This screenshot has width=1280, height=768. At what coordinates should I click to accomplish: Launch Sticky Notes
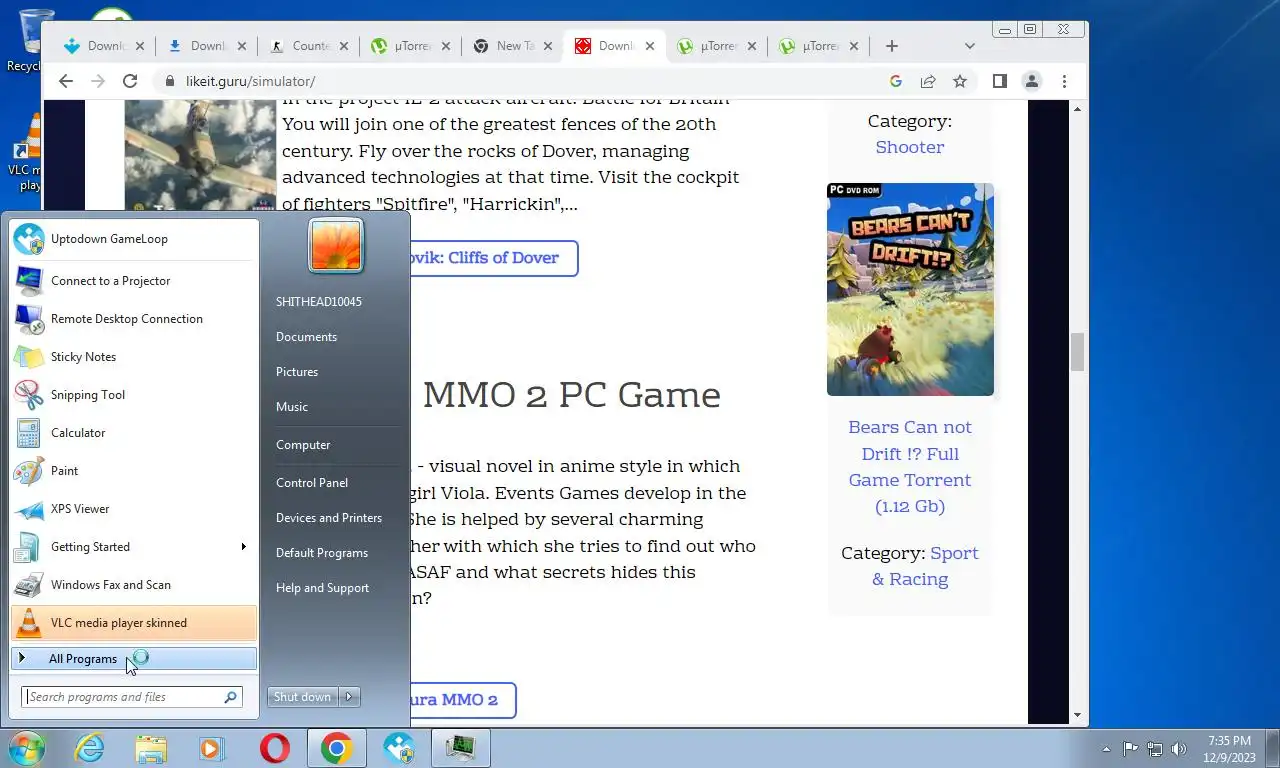pyautogui.click(x=134, y=357)
